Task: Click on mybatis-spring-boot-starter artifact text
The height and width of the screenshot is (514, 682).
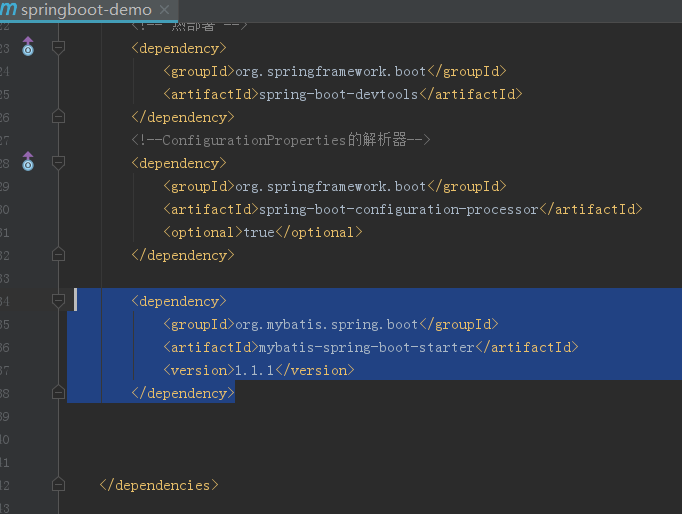Action: [x=365, y=347]
